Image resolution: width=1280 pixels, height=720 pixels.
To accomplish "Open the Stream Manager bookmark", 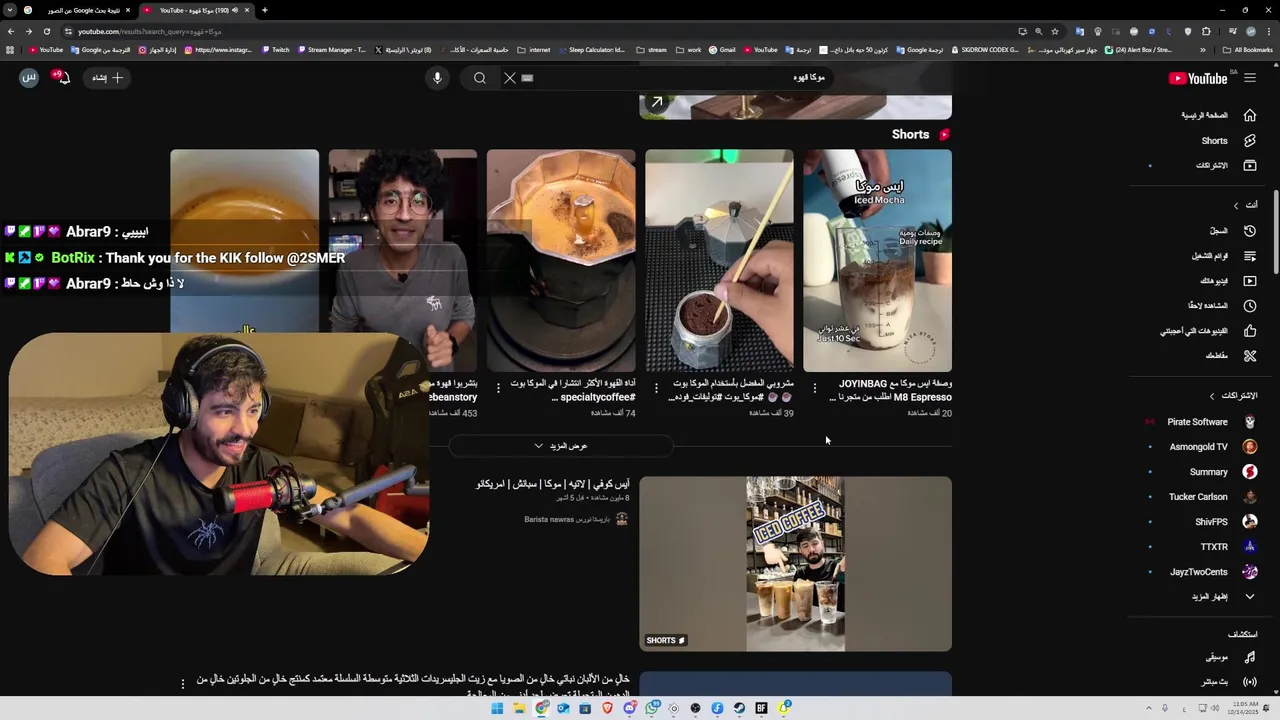I will pos(331,49).
